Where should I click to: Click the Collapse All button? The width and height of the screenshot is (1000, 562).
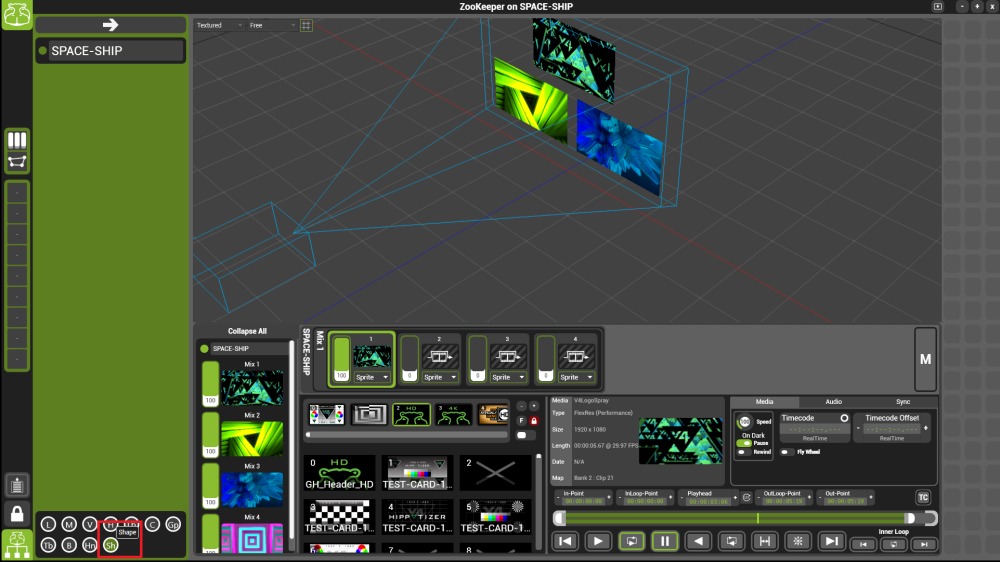point(247,331)
